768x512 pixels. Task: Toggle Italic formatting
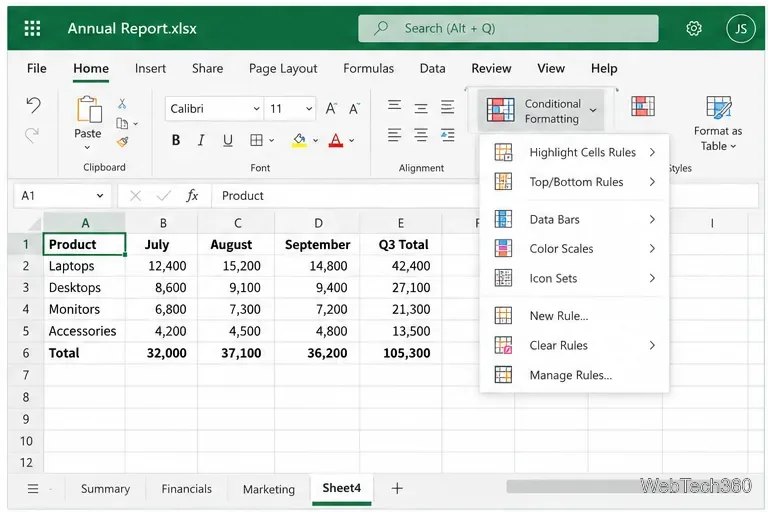click(201, 141)
